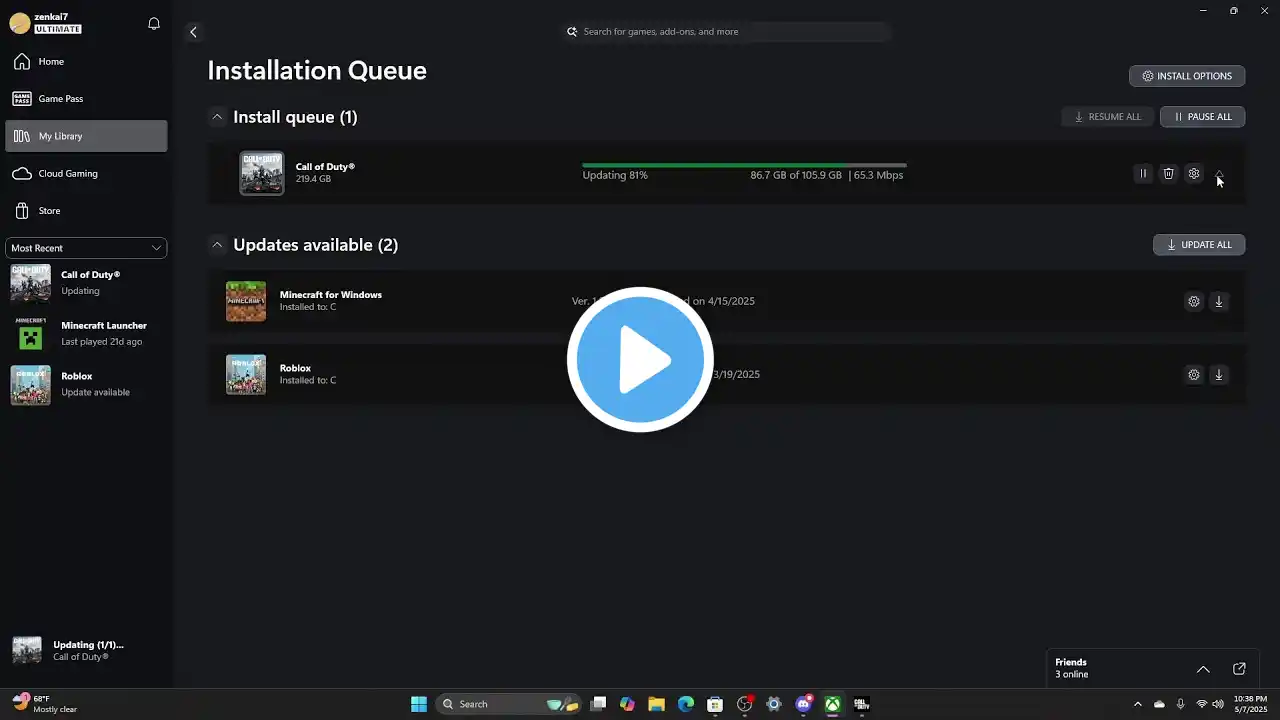
Task: Open the zenkai7 profile
Action: tap(47, 23)
